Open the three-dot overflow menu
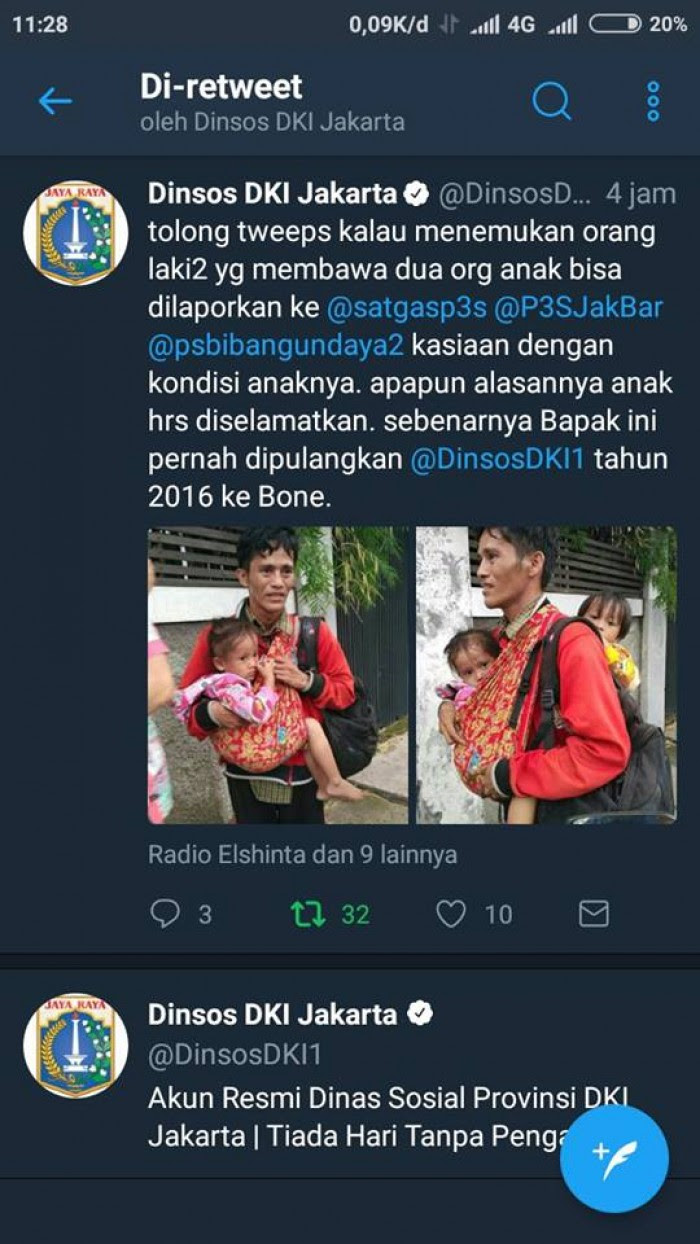 pyautogui.click(x=653, y=101)
